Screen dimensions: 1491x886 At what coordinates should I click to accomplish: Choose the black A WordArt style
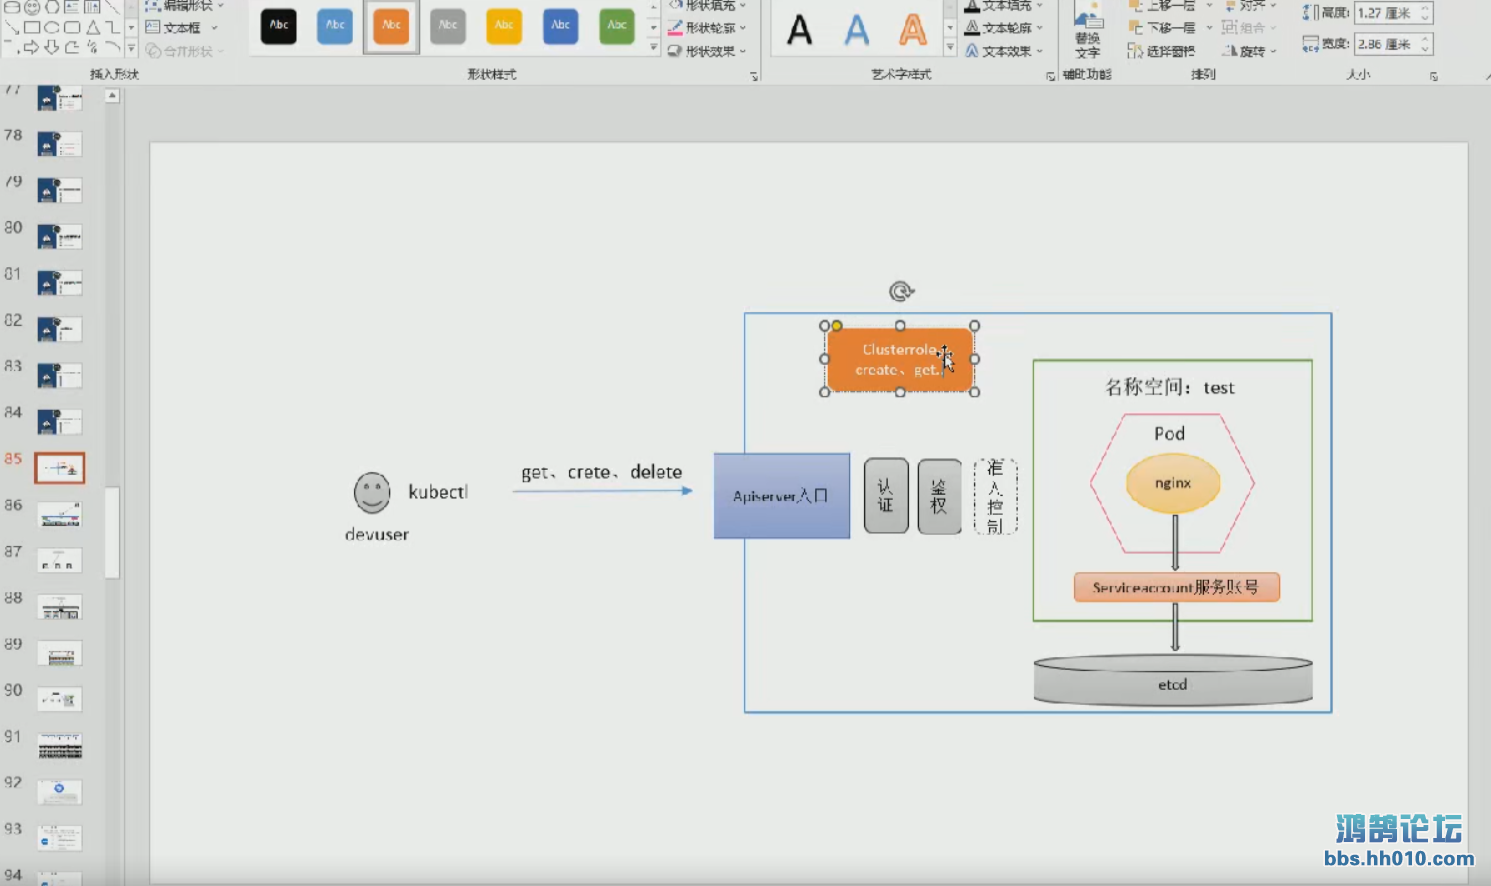pos(799,30)
